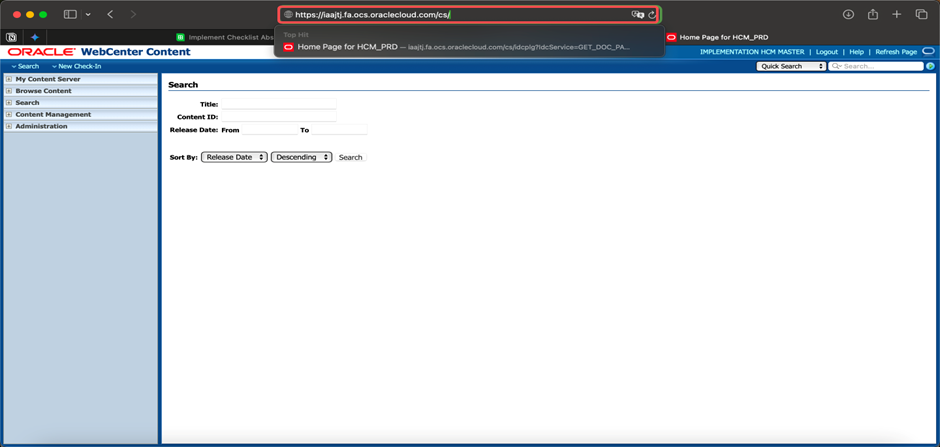Open a new tab with plus icon
The height and width of the screenshot is (447, 940).
[897, 15]
